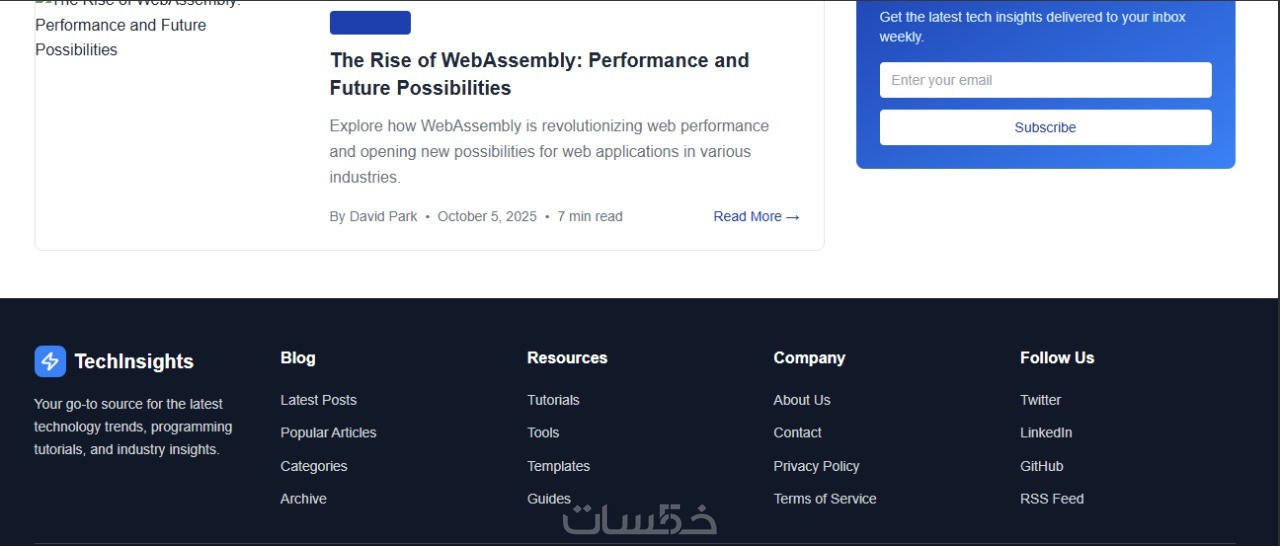Open Terms of Service link
The width and height of the screenshot is (1280, 546).
point(824,499)
